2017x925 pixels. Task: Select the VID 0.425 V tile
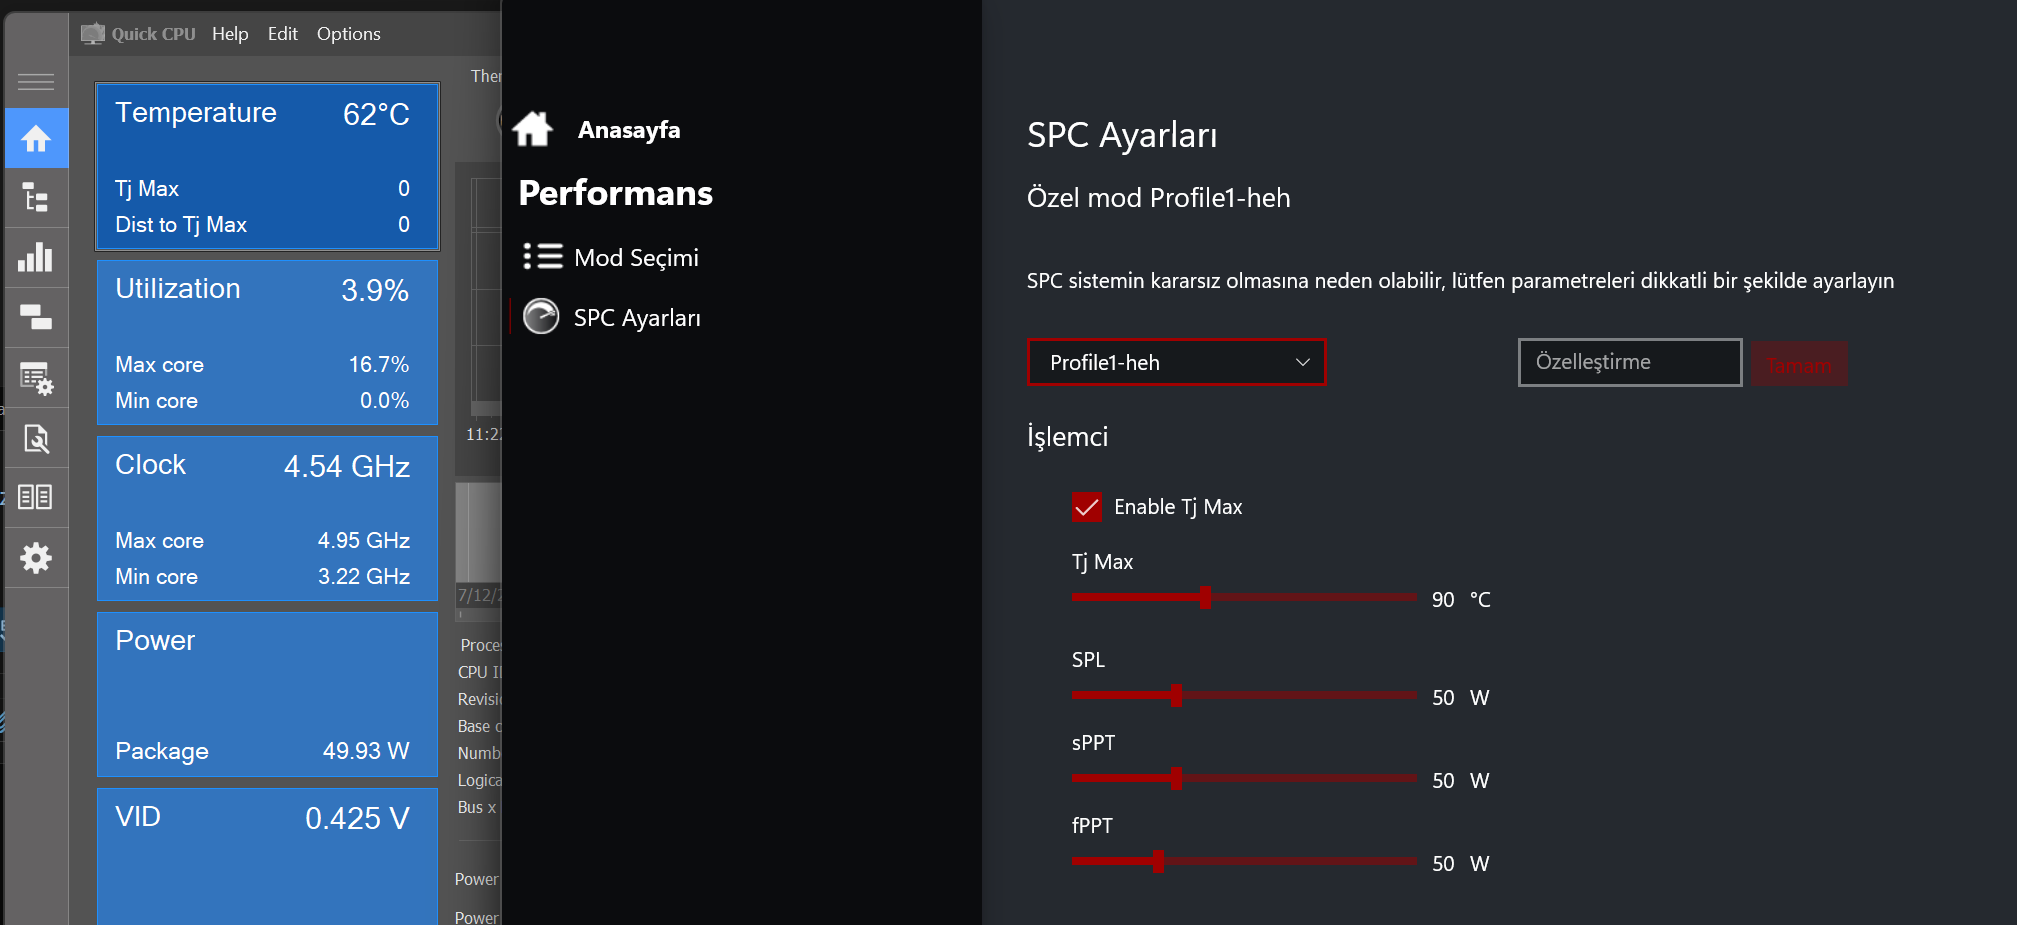click(x=267, y=857)
